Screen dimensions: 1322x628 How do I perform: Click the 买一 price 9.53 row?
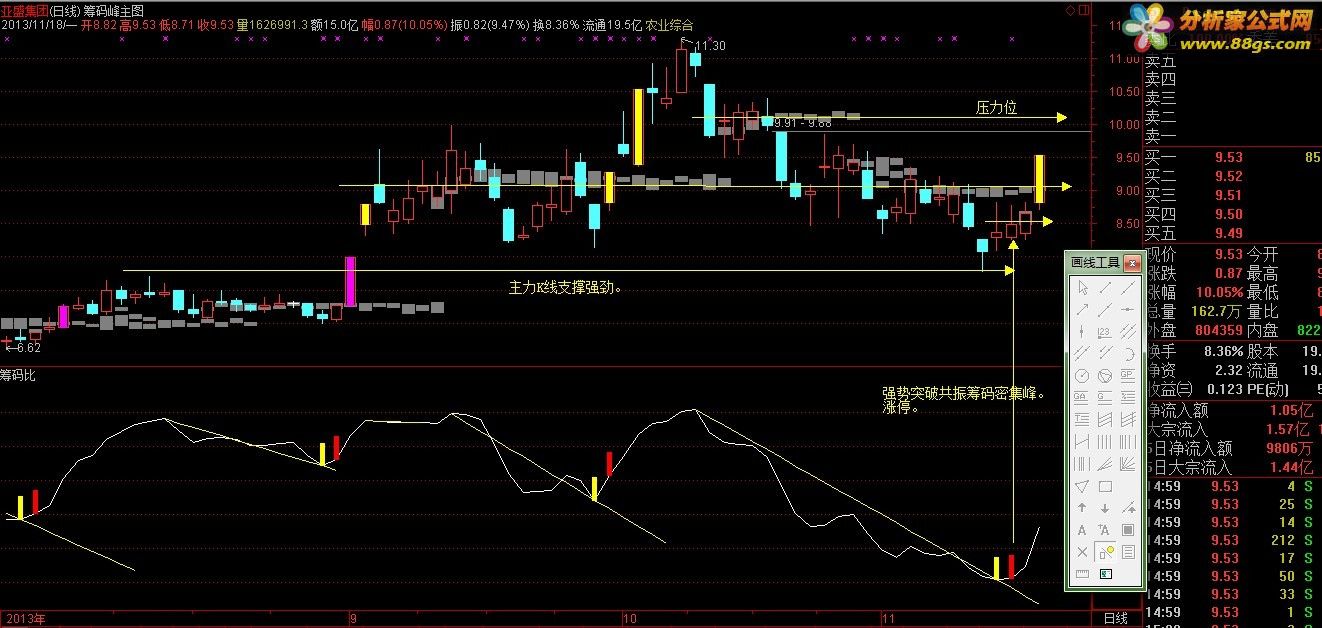coord(1232,157)
